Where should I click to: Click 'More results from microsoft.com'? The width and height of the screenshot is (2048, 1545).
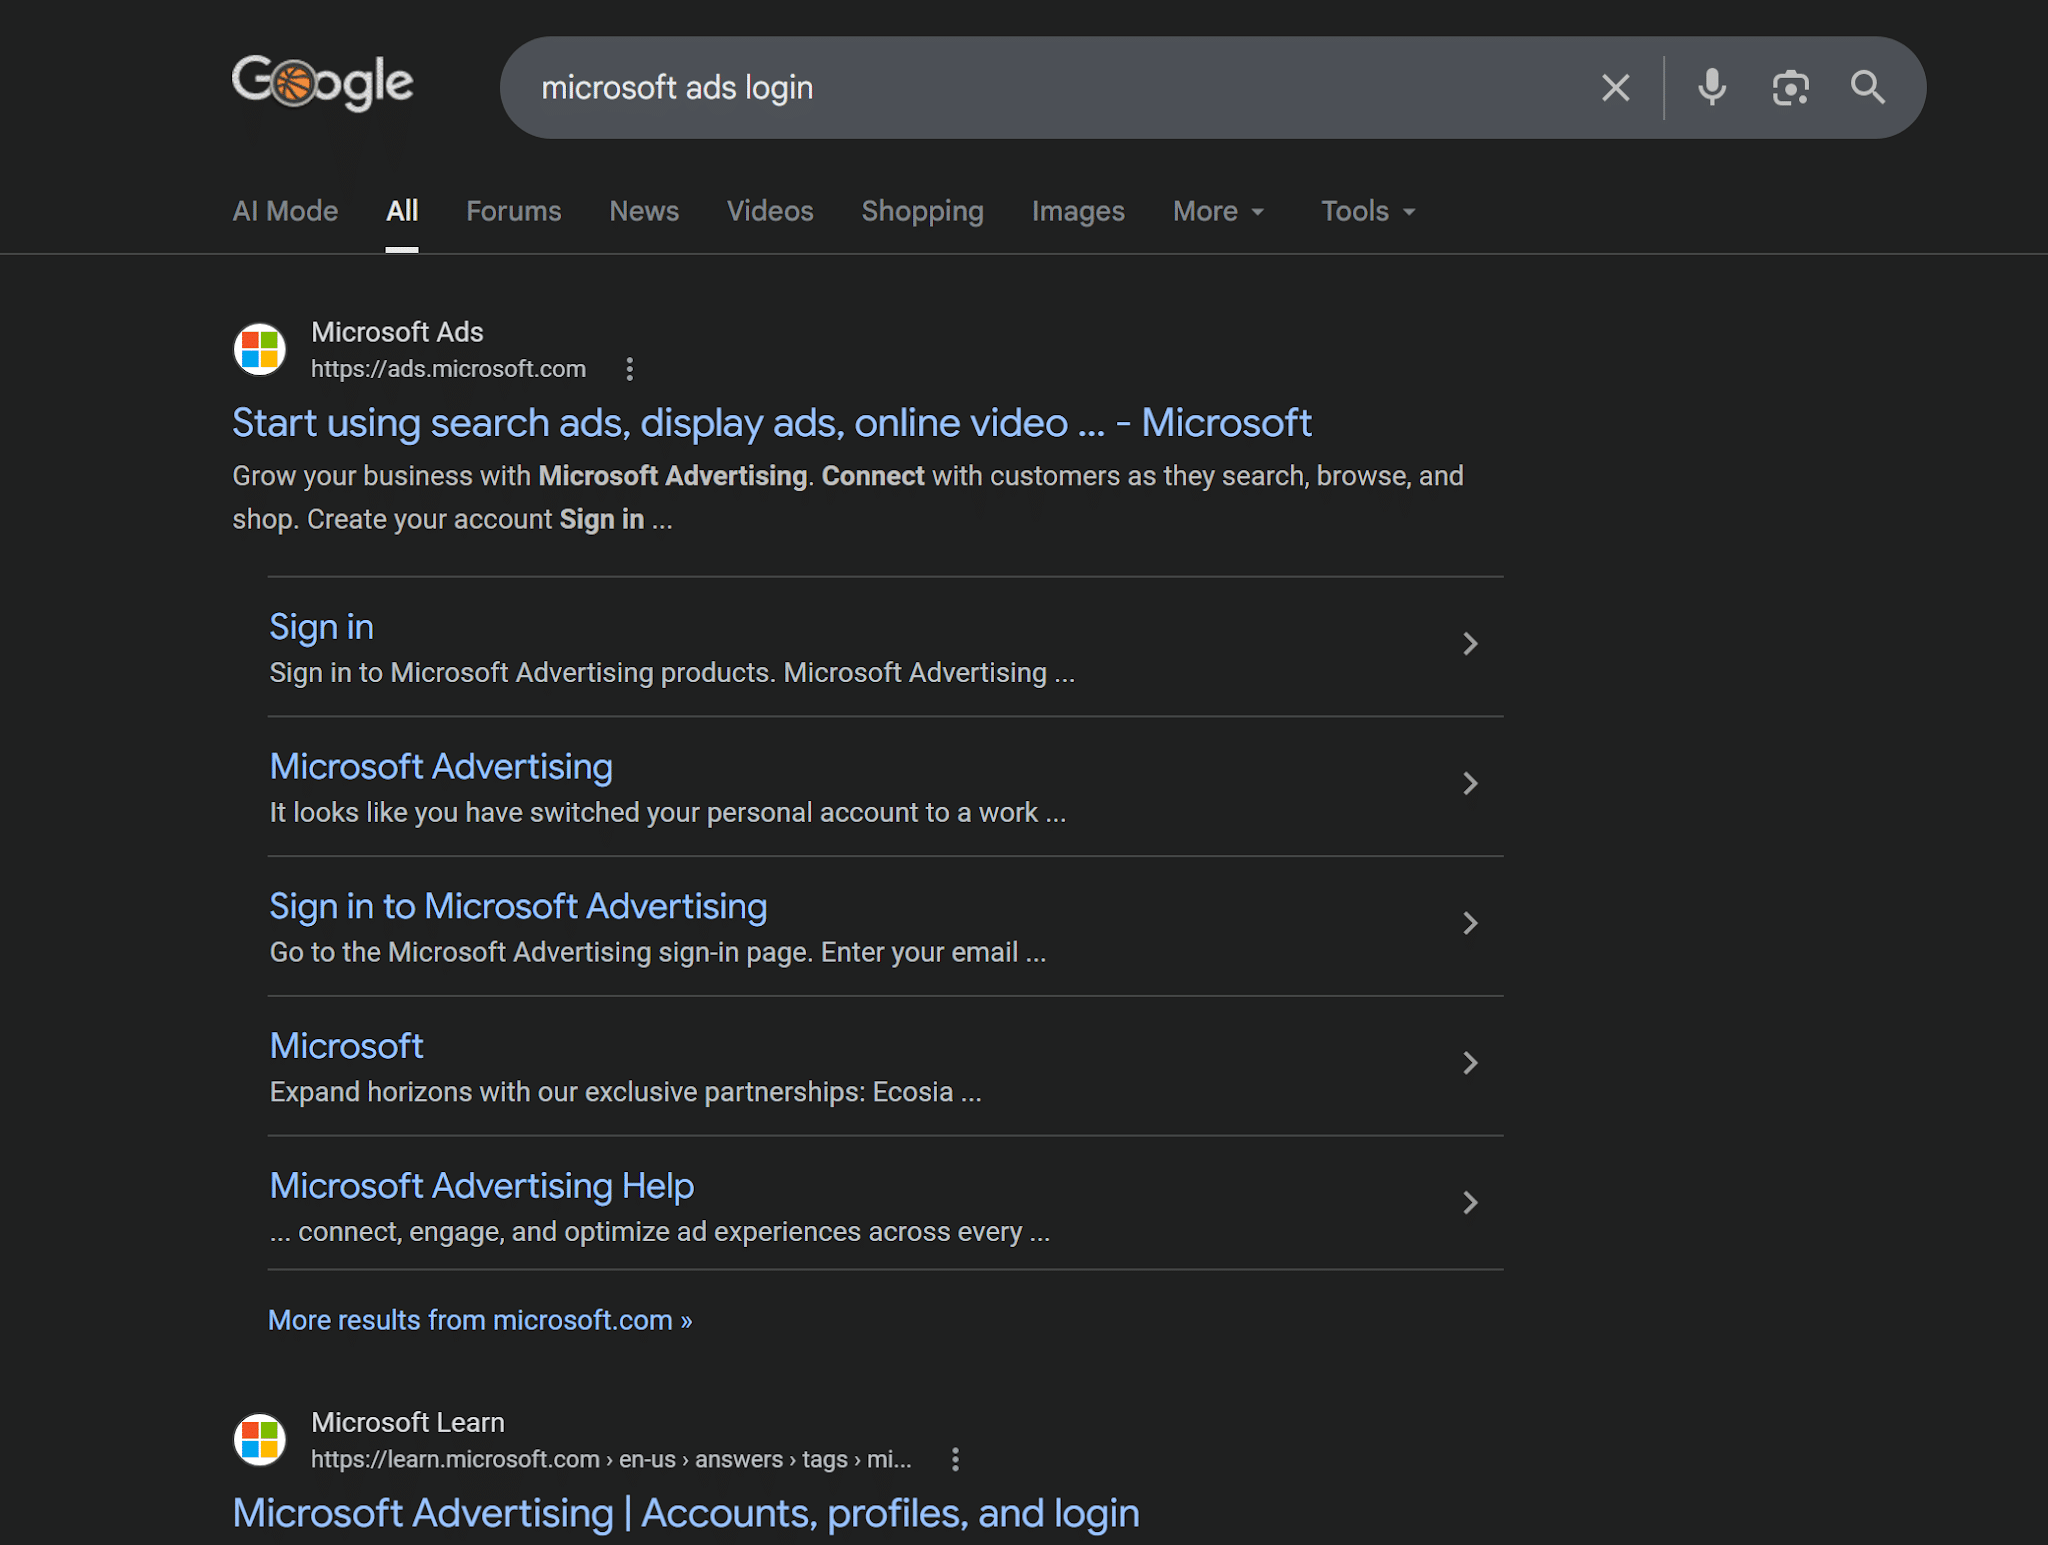pos(480,1320)
